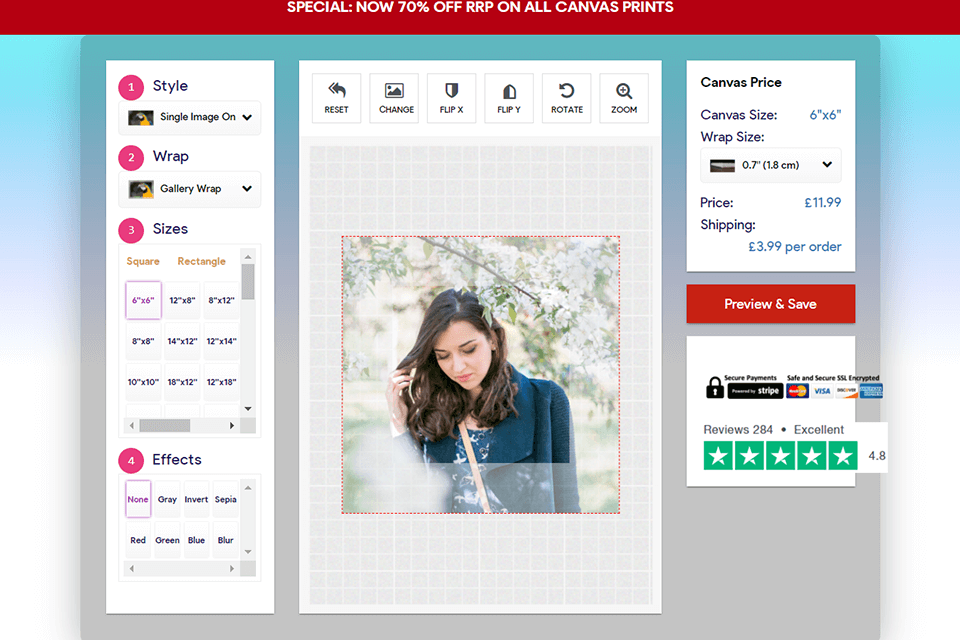Flip the image vertically with Flip Y
This screenshot has height=640, width=960.
[509, 98]
